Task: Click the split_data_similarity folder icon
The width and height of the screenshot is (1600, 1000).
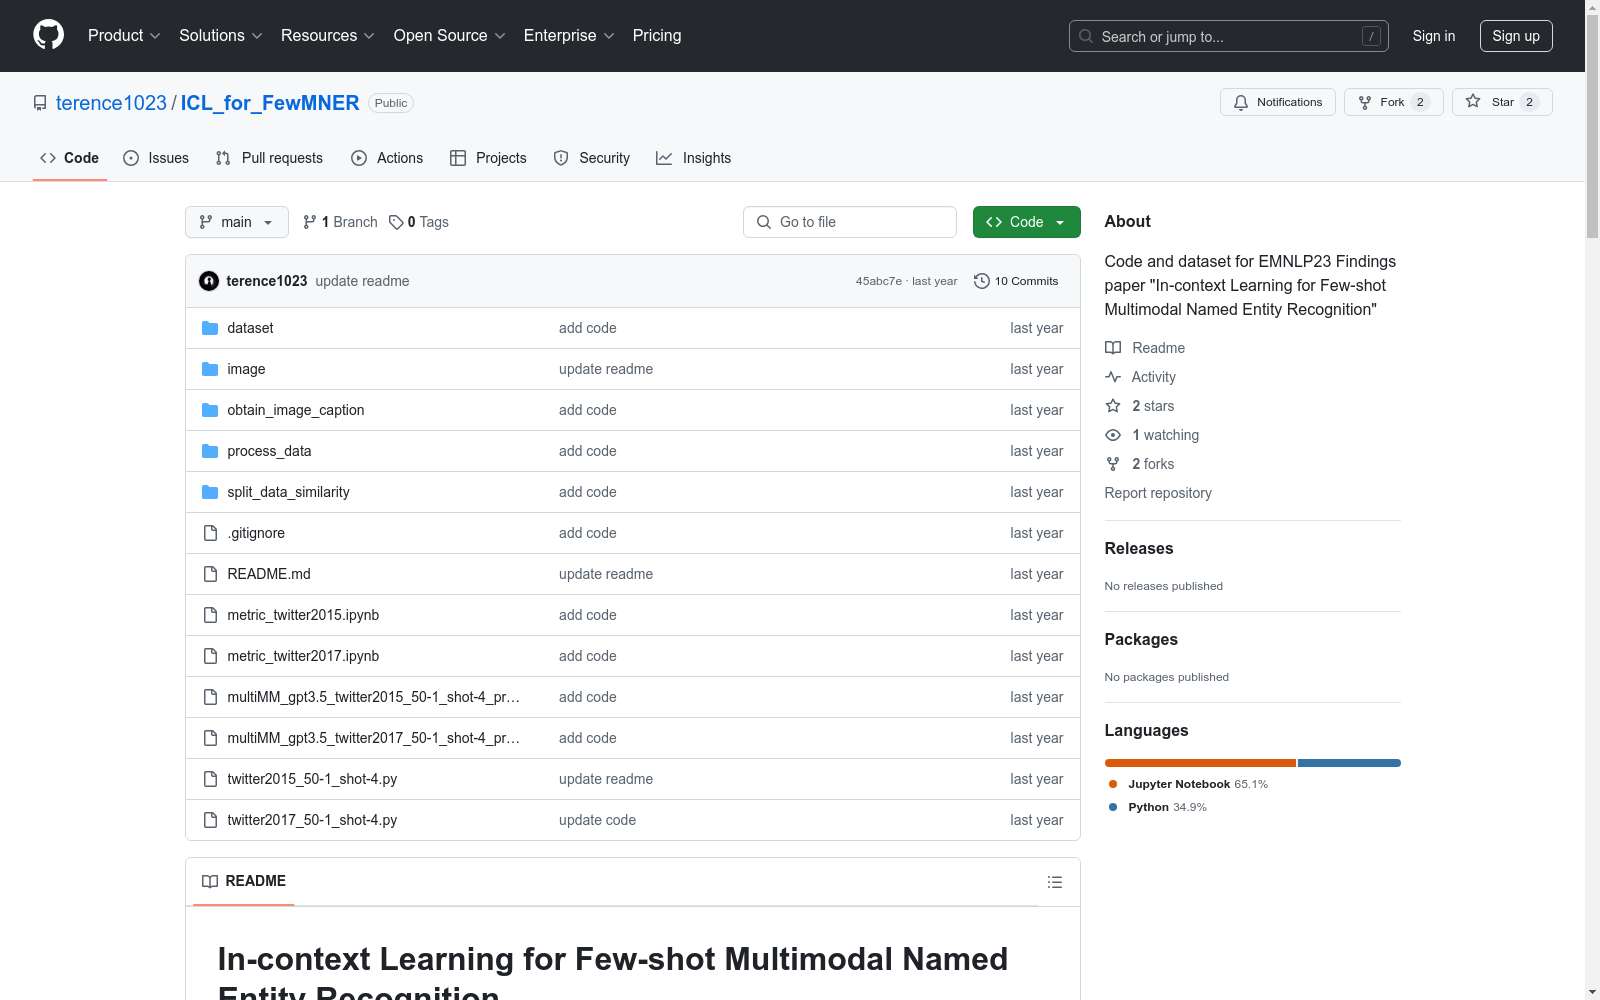Action: point(210,492)
